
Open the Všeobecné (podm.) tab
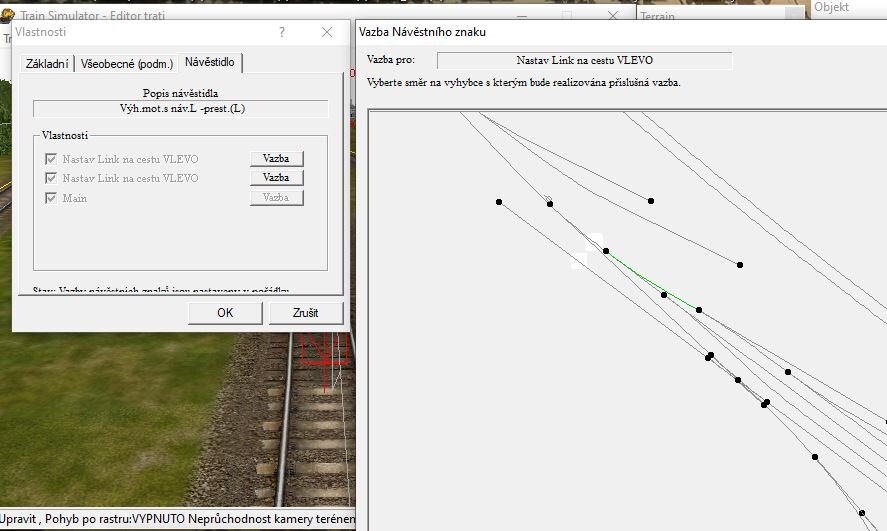(x=126, y=64)
